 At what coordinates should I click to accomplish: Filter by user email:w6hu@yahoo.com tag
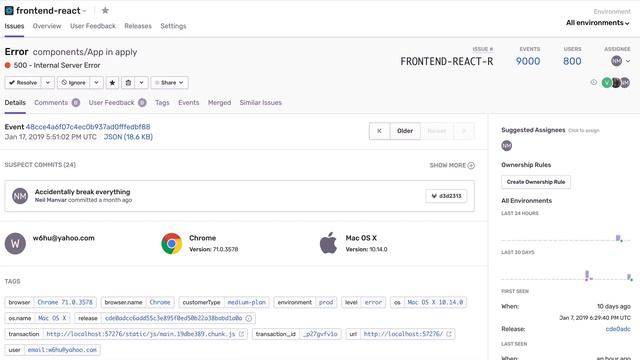[x=62, y=350]
